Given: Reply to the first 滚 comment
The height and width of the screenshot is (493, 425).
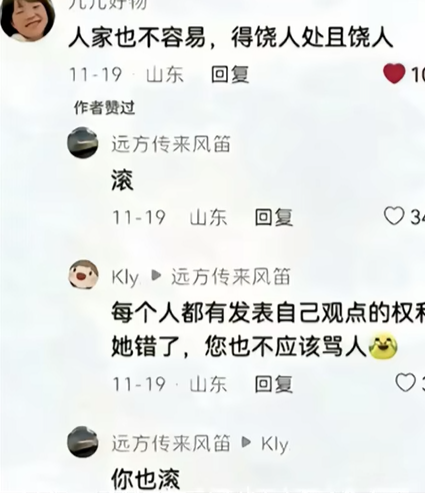Looking at the screenshot, I should pyautogui.click(x=274, y=217).
